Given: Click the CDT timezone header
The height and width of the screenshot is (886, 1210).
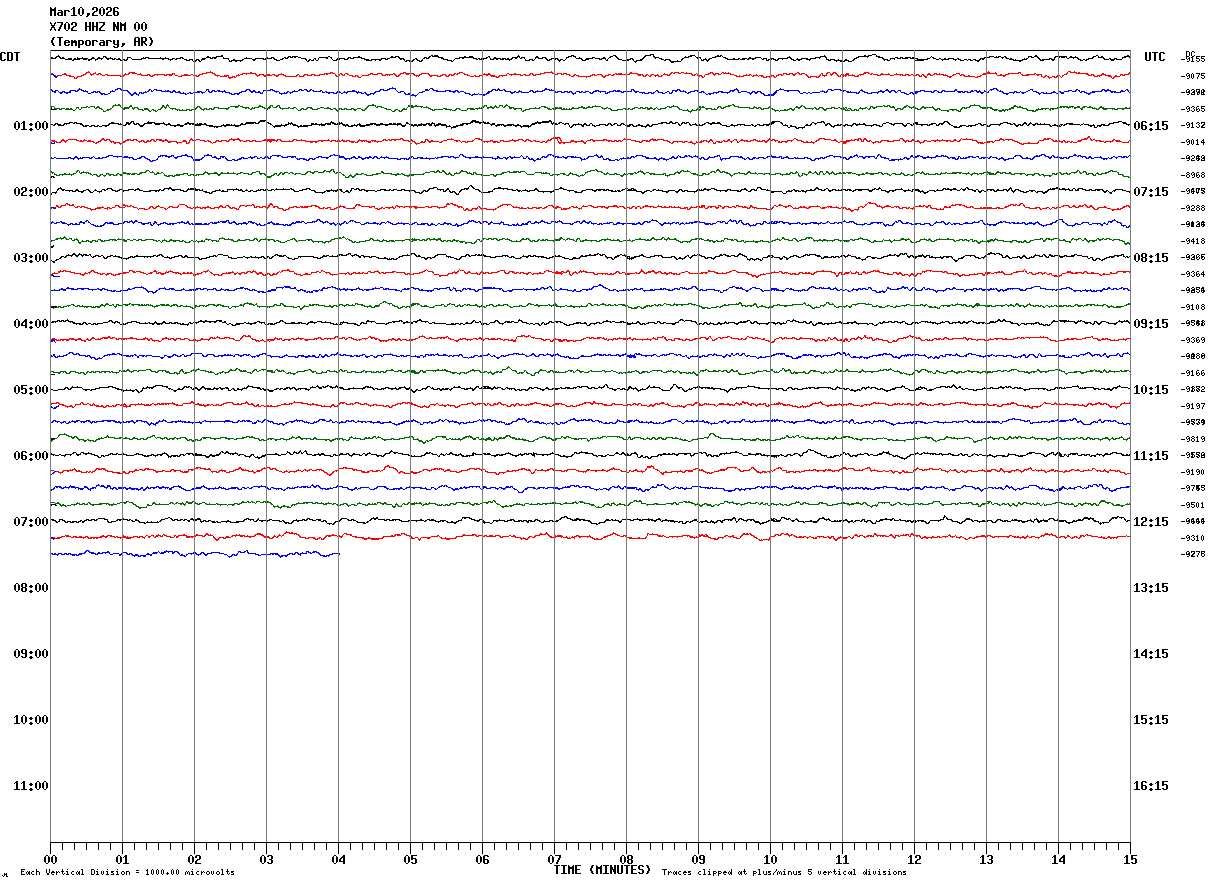Looking at the screenshot, I should coord(10,57).
